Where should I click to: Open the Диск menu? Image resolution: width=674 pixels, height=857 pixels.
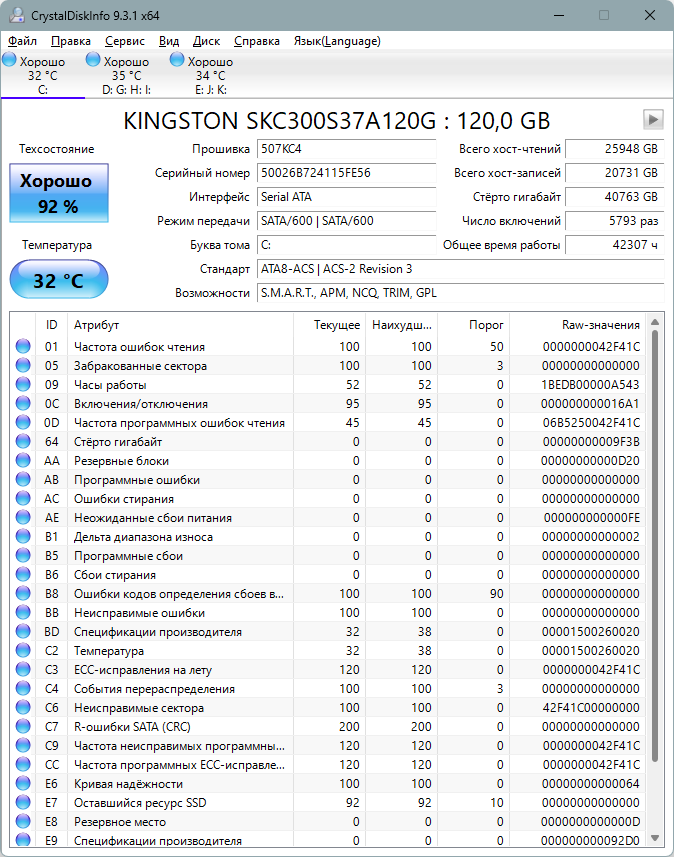point(206,41)
